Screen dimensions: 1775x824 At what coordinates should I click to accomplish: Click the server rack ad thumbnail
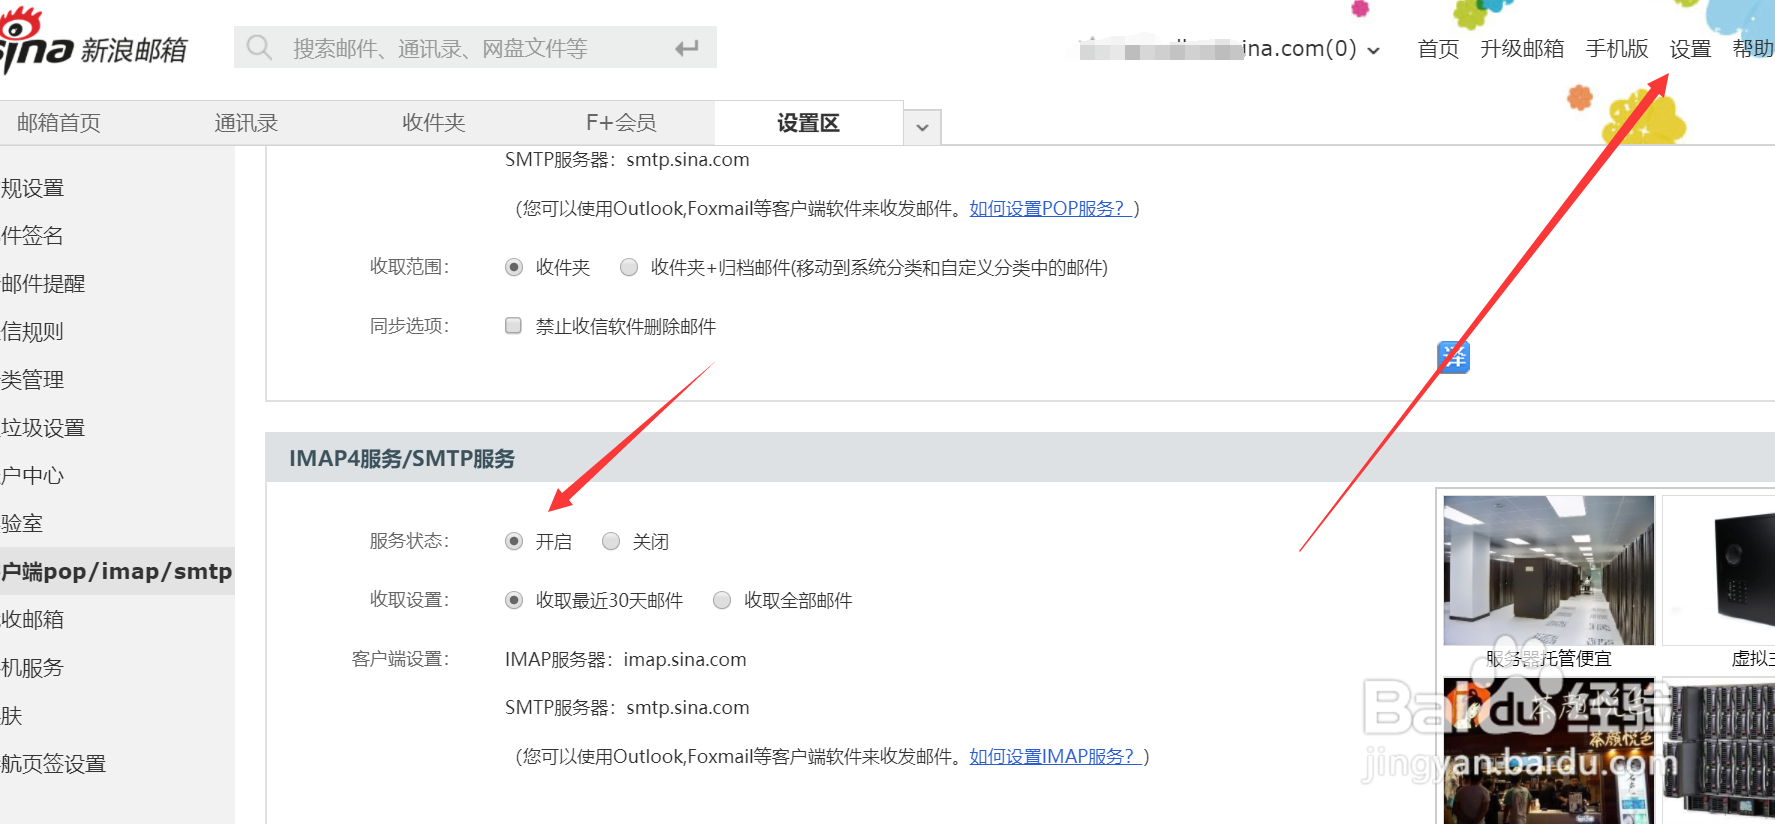pos(1718,751)
